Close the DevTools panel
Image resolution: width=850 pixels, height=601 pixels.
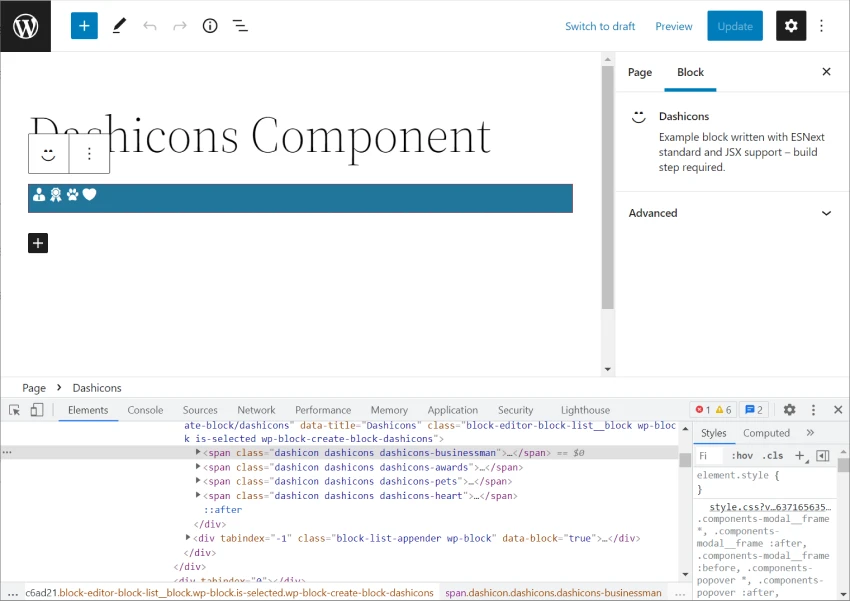838,410
